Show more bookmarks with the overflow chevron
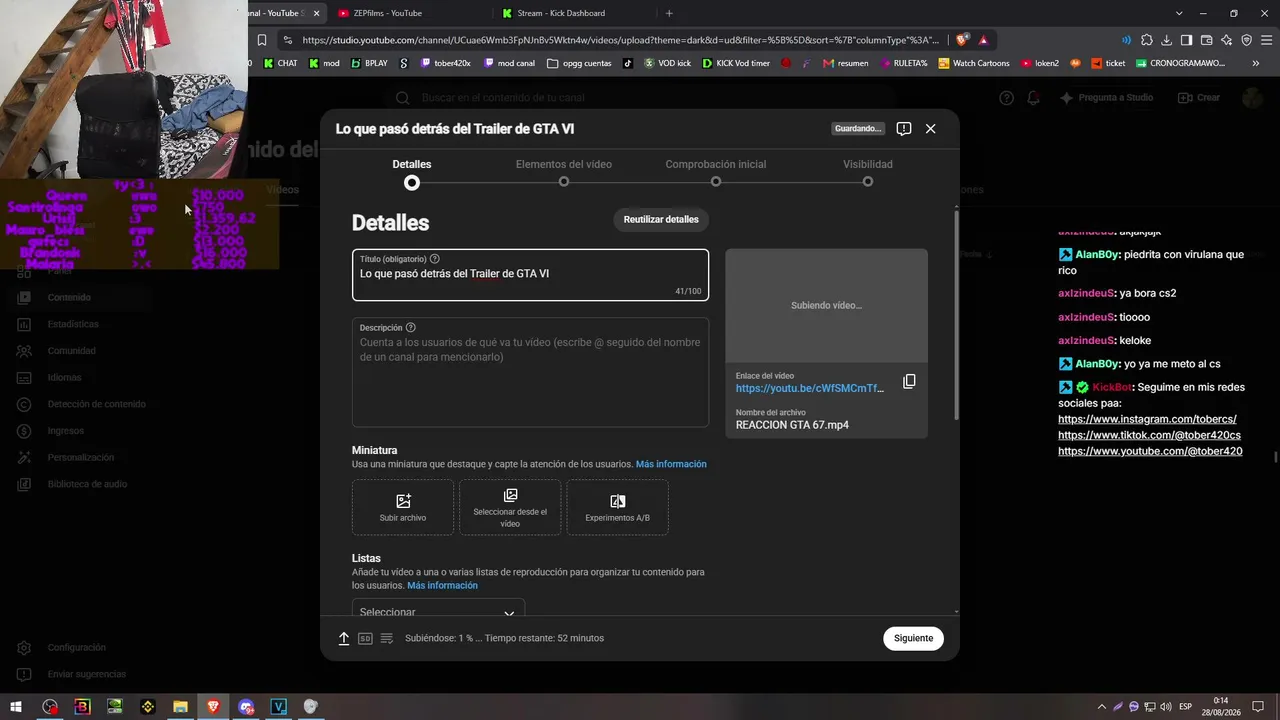Image resolution: width=1280 pixels, height=720 pixels. (x=1255, y=63)
